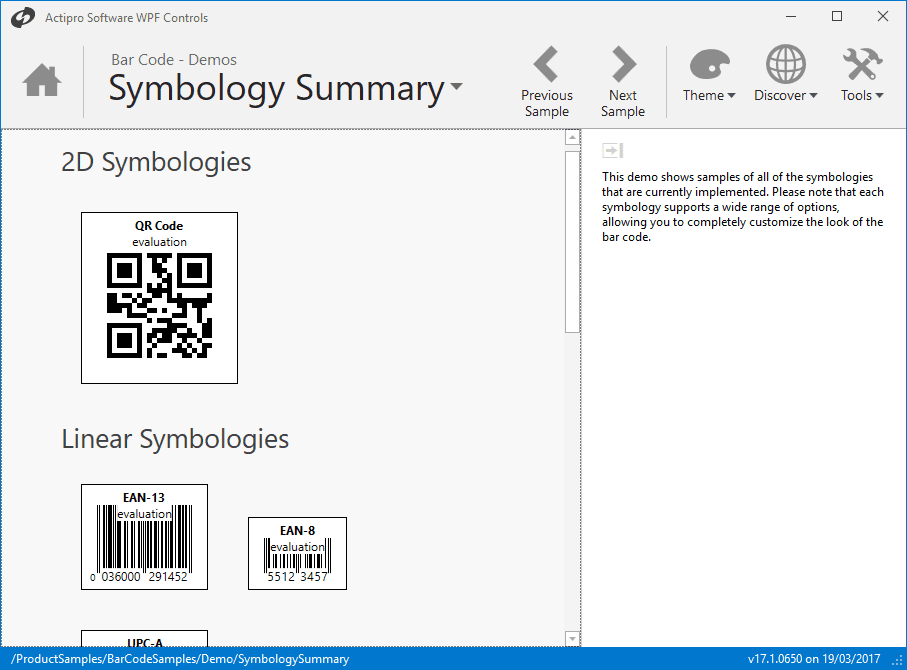Click the window resize grip icon
This screenshot has height=670, width=907.
click(898, 660)
